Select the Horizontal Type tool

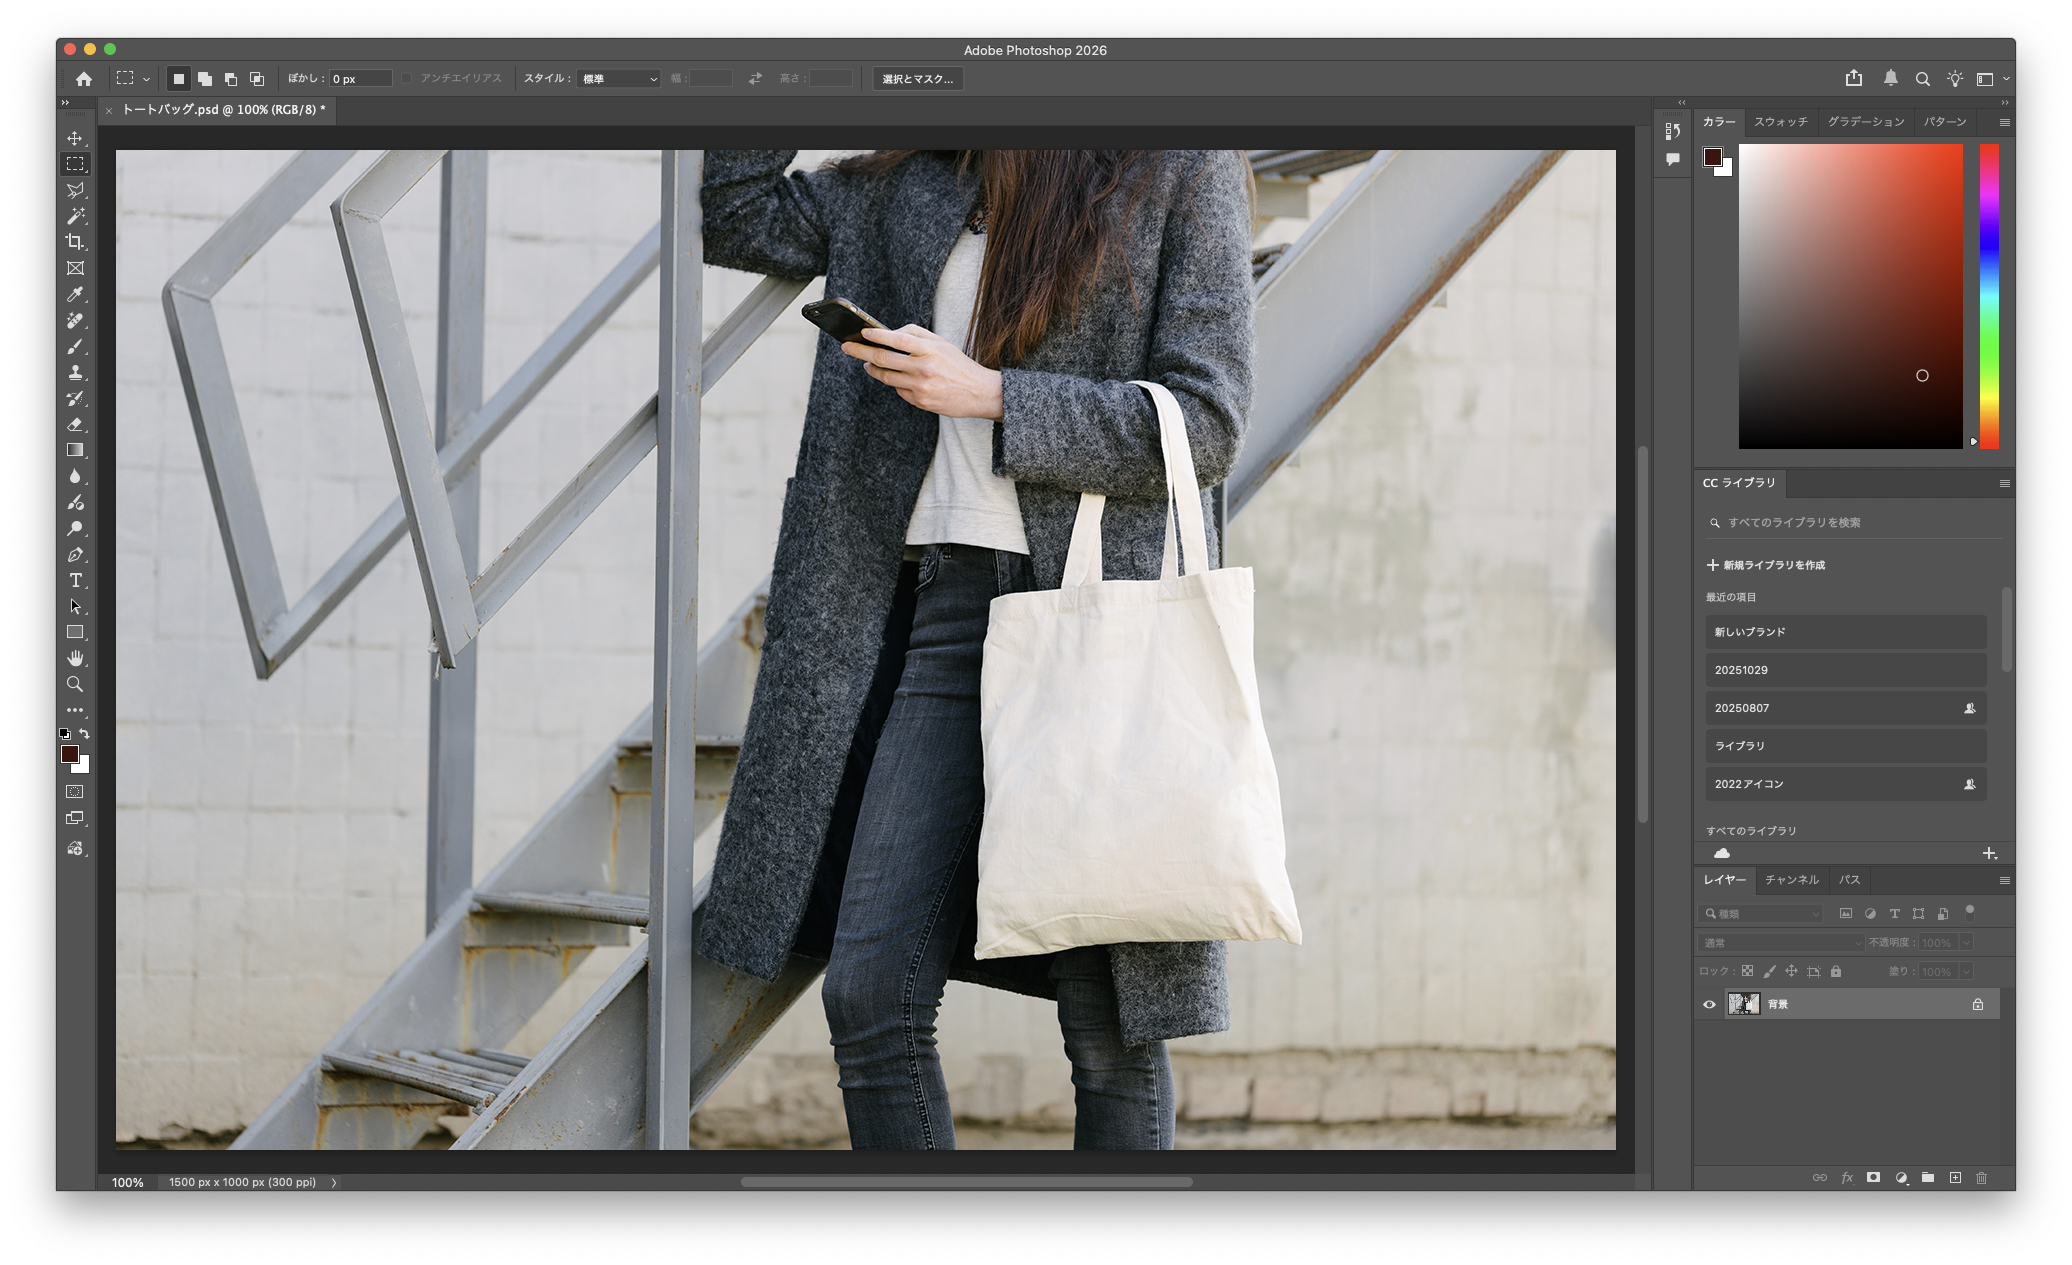75,580
